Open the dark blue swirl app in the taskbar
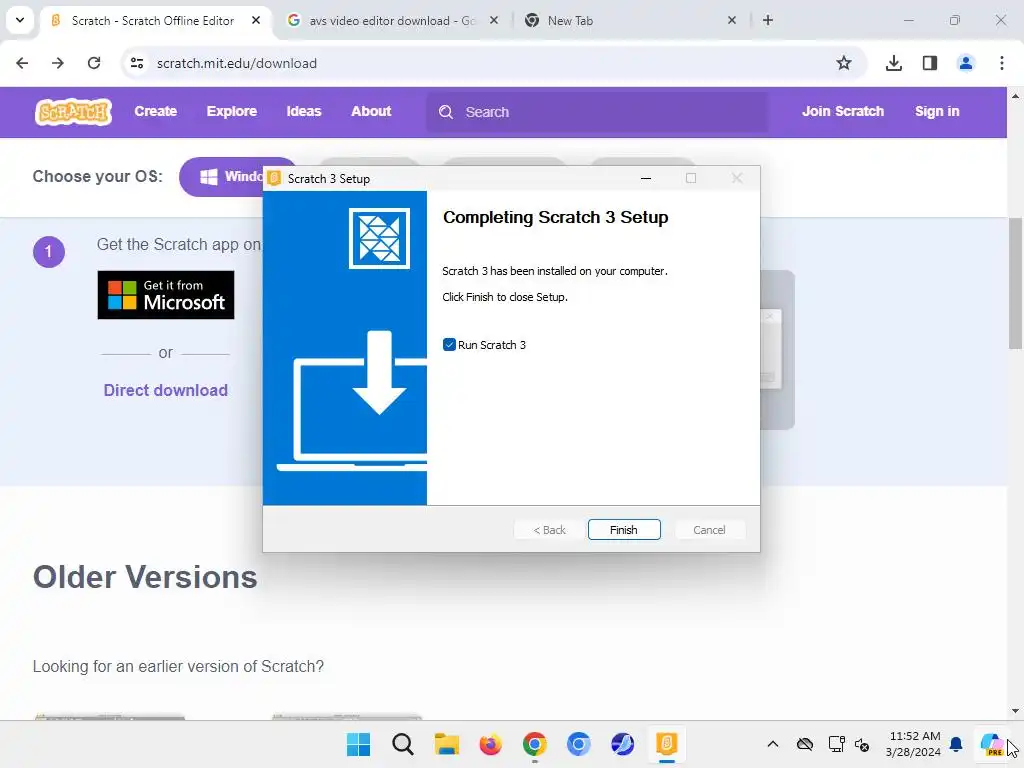 pos(622,744)
